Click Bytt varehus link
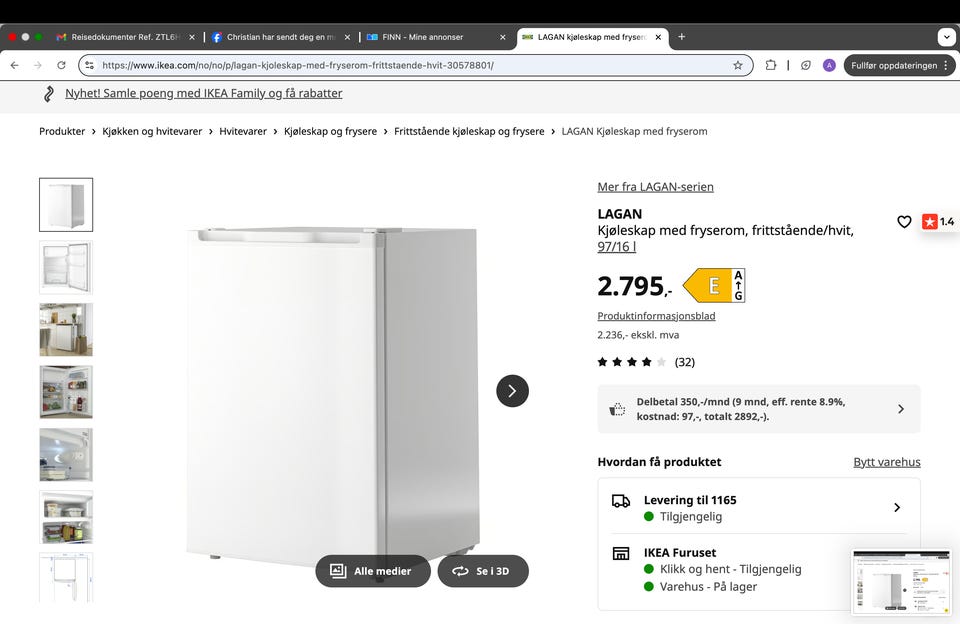 tap(887, 462)
